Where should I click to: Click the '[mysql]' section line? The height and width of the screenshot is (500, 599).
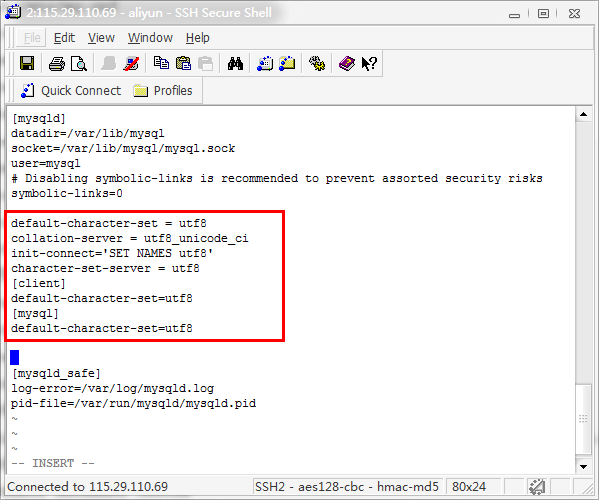pos(35,313)
